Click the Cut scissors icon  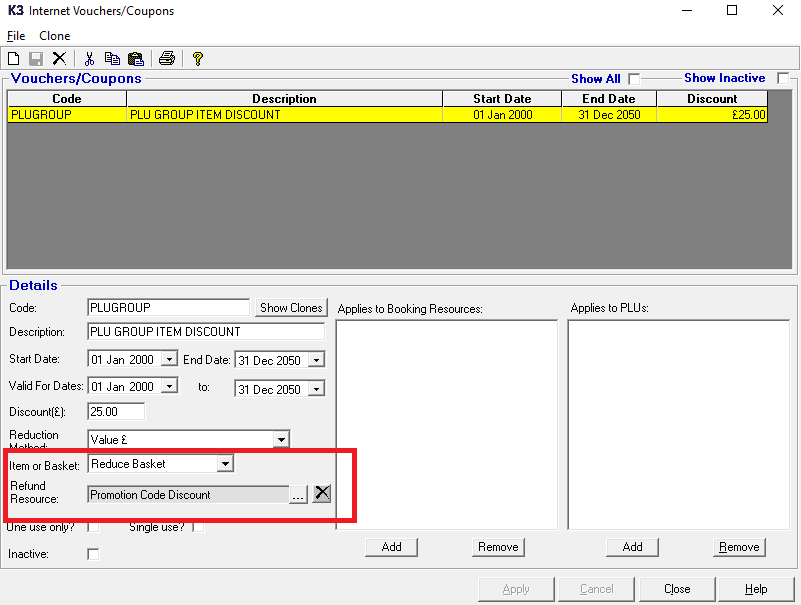(x=89, y=59)
